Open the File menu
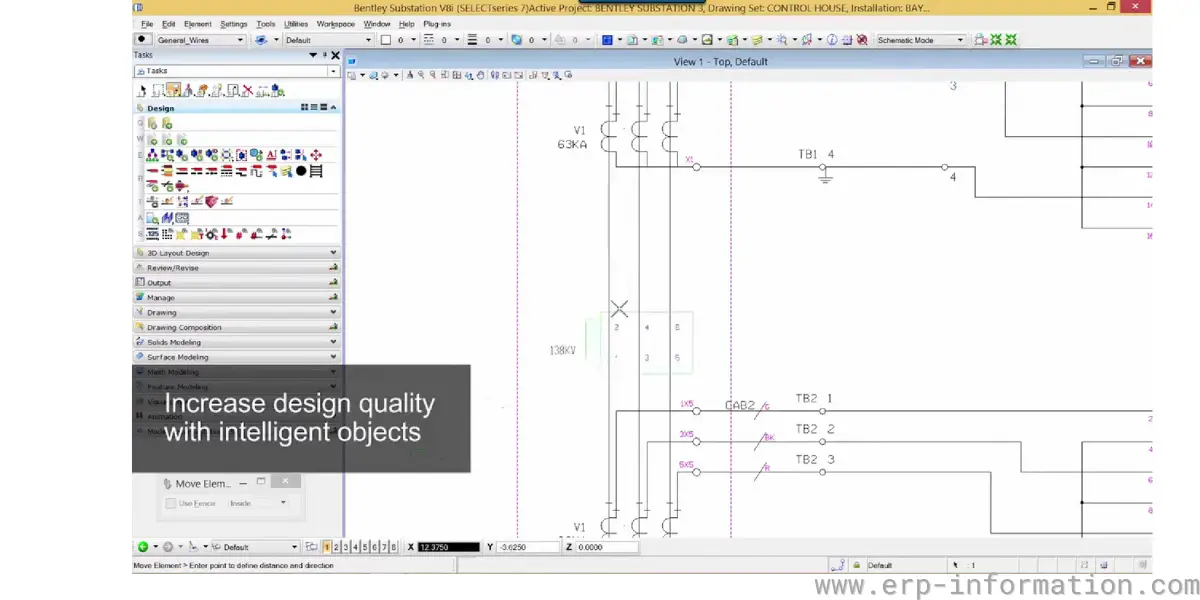 147,23
